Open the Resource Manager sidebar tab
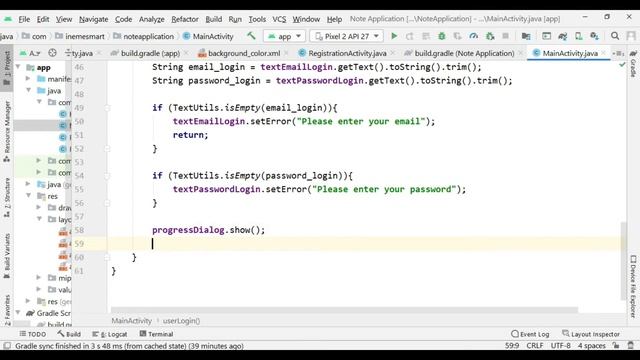This screenshot has width=640, height=360. click(x=7, y=131)
